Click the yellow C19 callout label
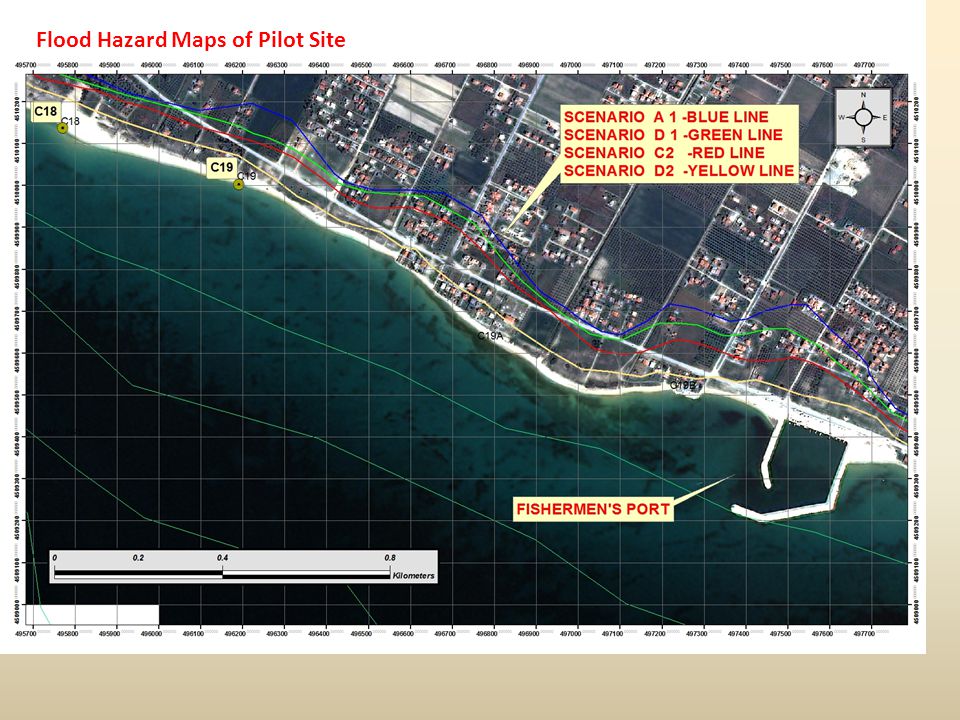Viewport: 960px width, 720px height. tap(222, 167)
